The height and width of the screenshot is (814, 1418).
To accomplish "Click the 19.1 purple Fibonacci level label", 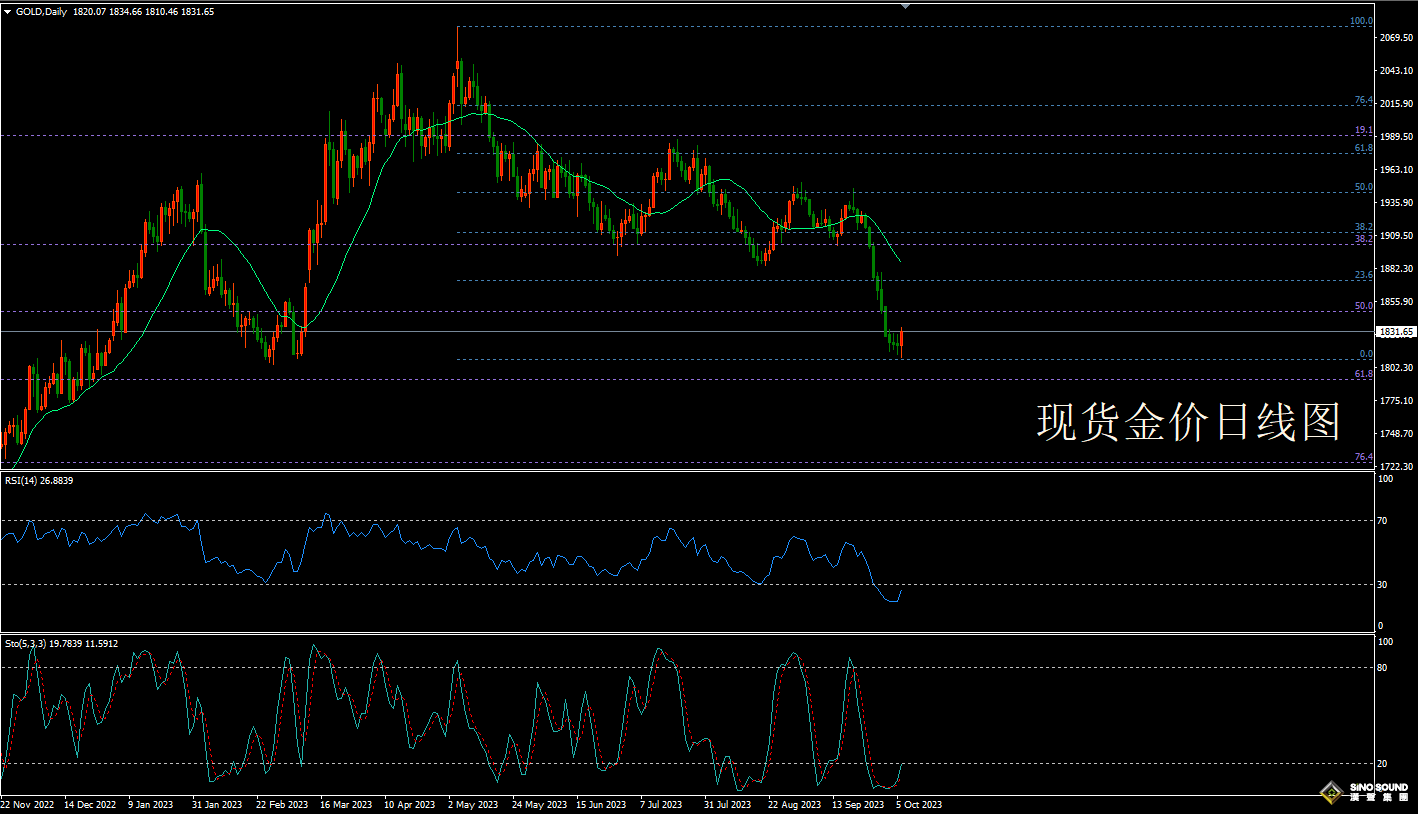I will coord(1363,130).
